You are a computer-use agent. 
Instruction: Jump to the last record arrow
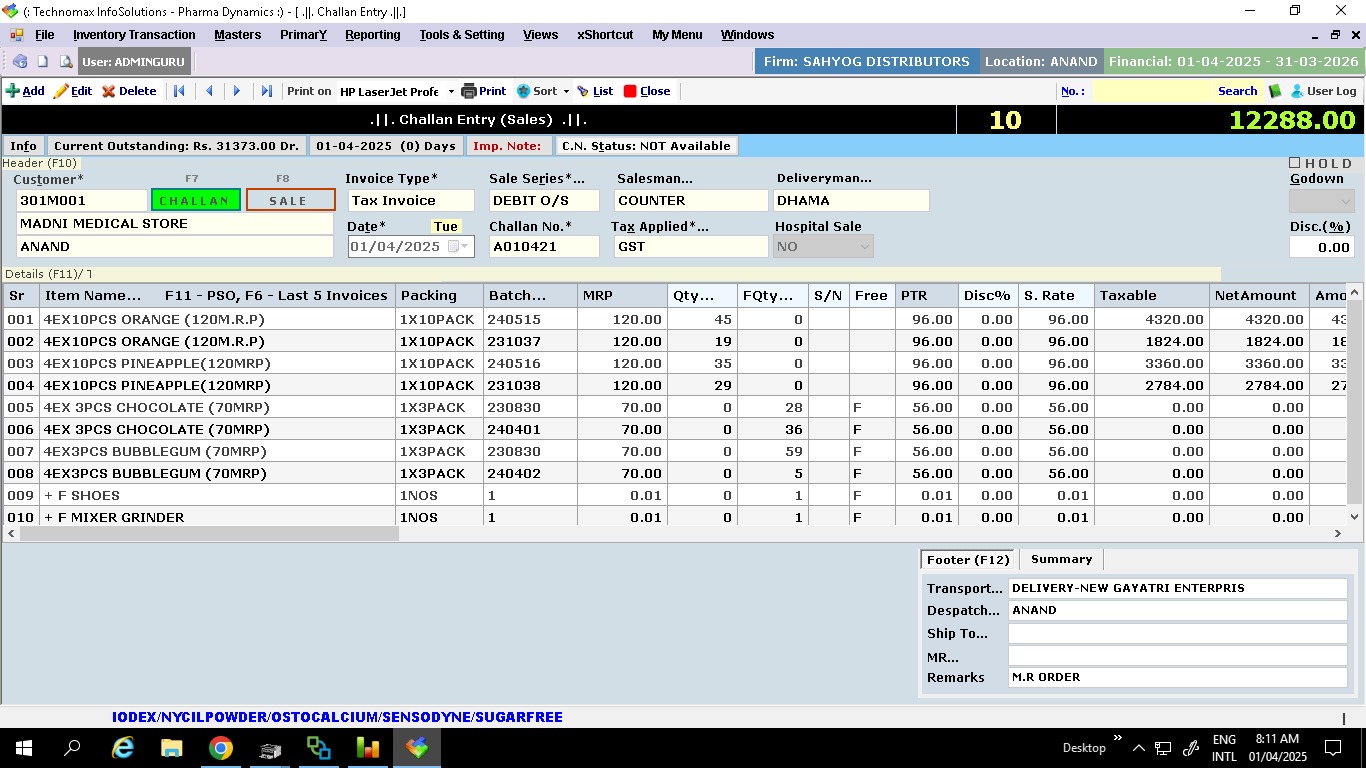266,91
